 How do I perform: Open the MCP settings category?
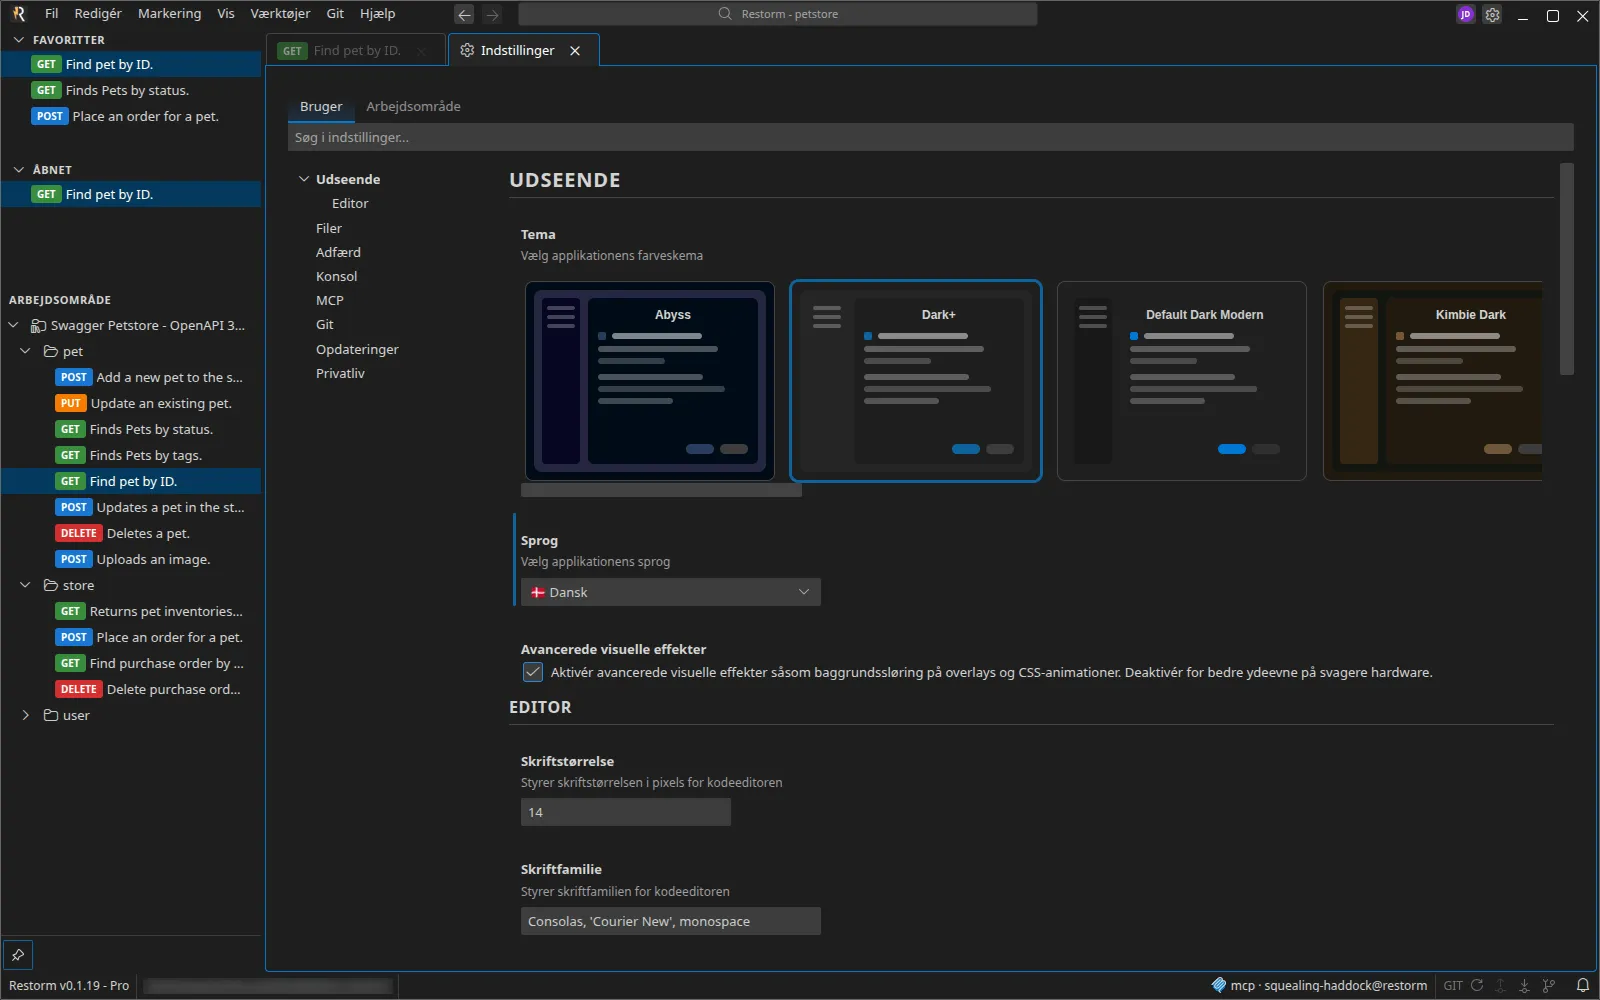(330, 300)
